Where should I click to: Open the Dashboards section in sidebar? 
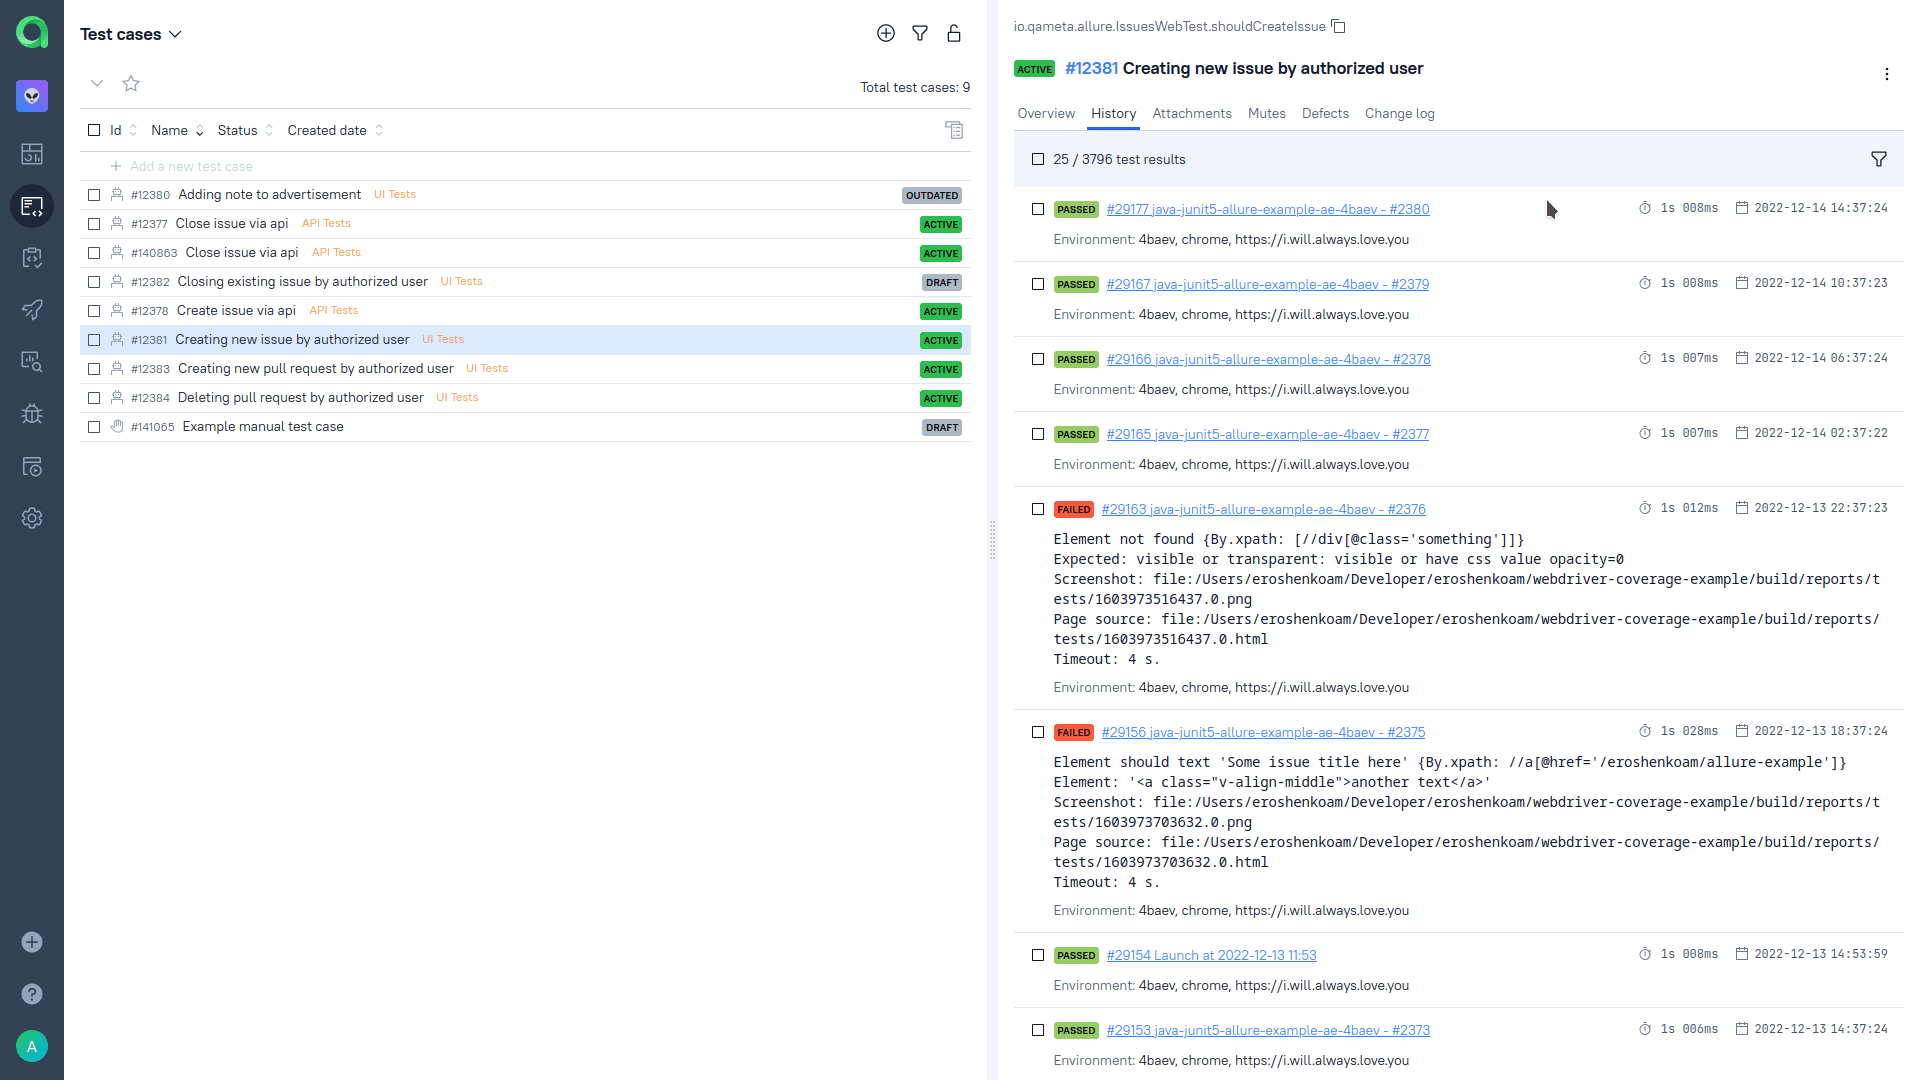(x=32, y=154)
